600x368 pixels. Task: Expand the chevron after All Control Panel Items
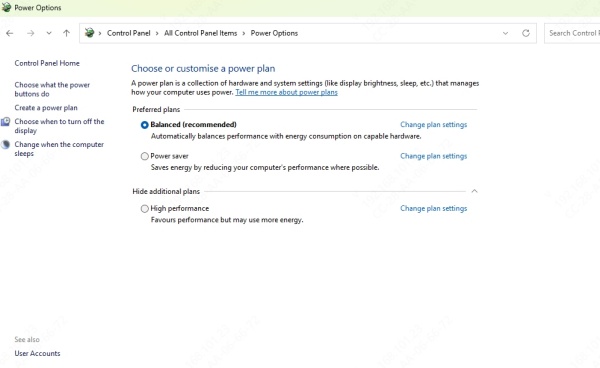[x=244, y=33]
